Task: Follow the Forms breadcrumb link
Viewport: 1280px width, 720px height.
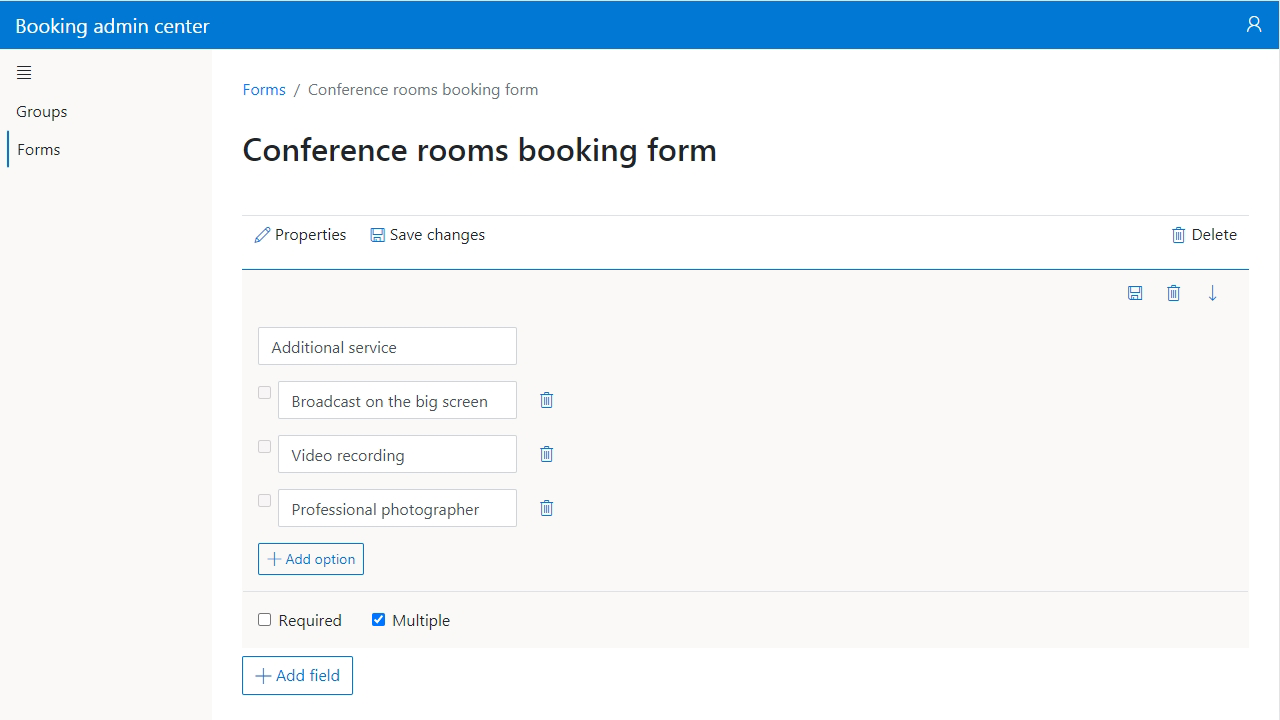Action: [x=264, y=90]
